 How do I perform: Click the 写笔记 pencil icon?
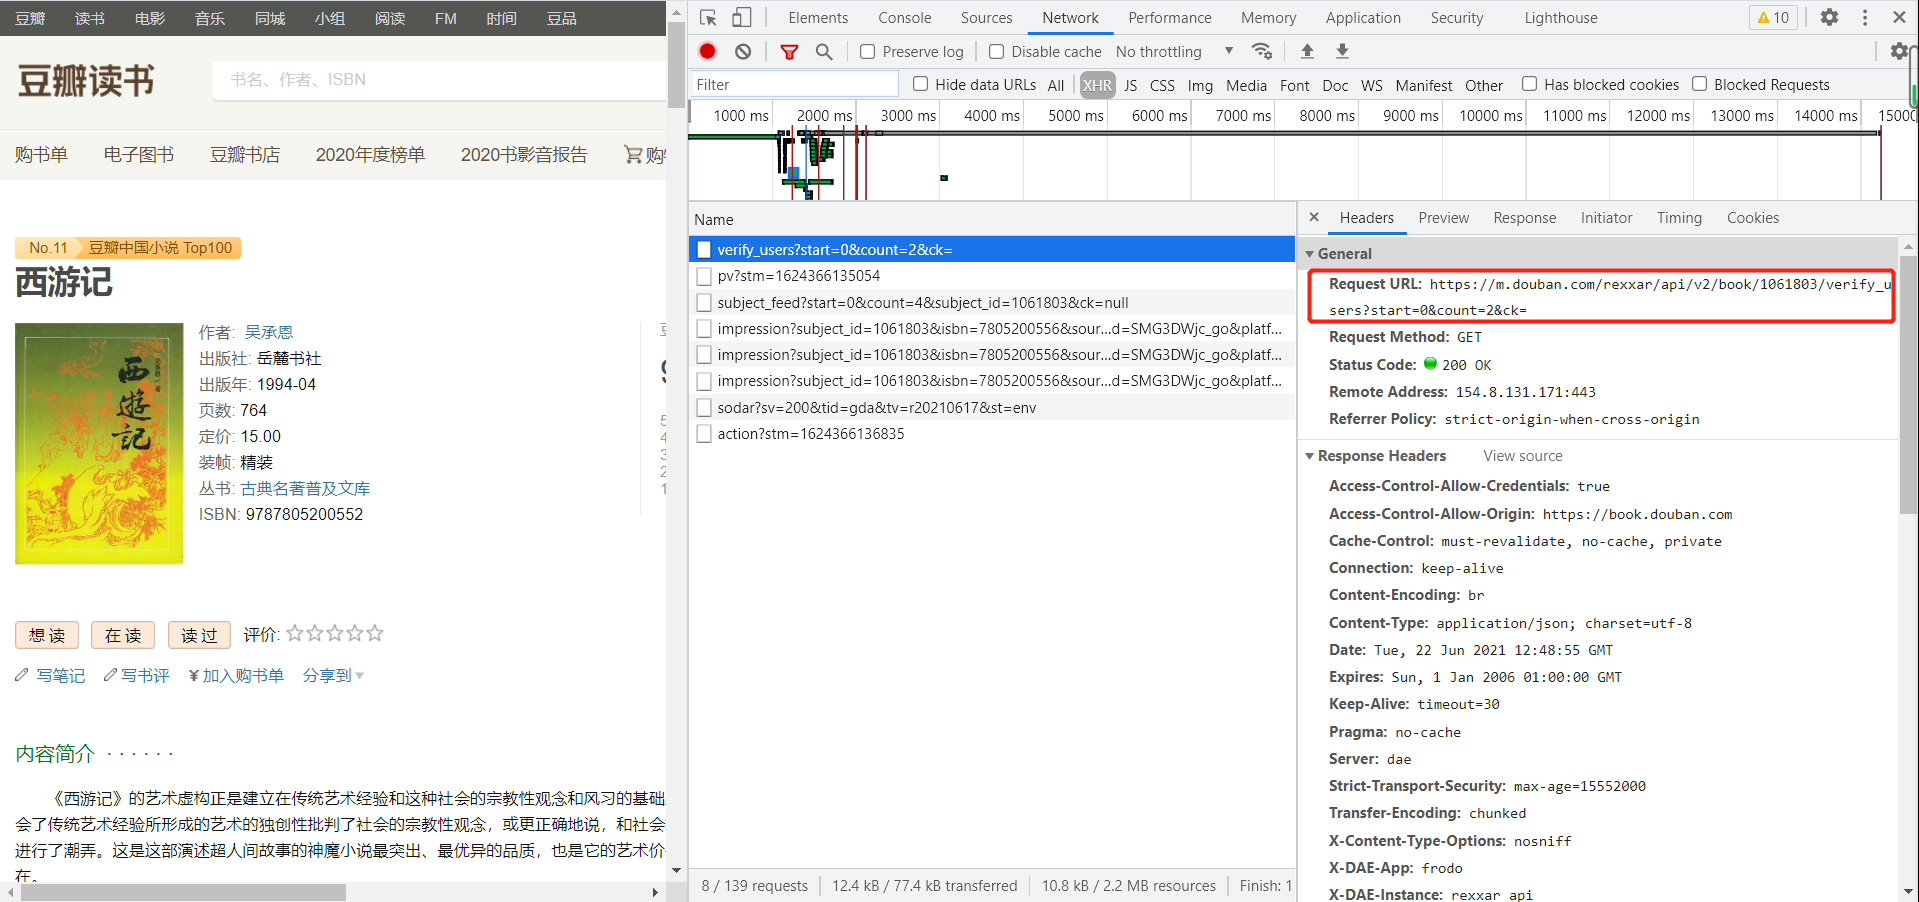tap(22, 676)
